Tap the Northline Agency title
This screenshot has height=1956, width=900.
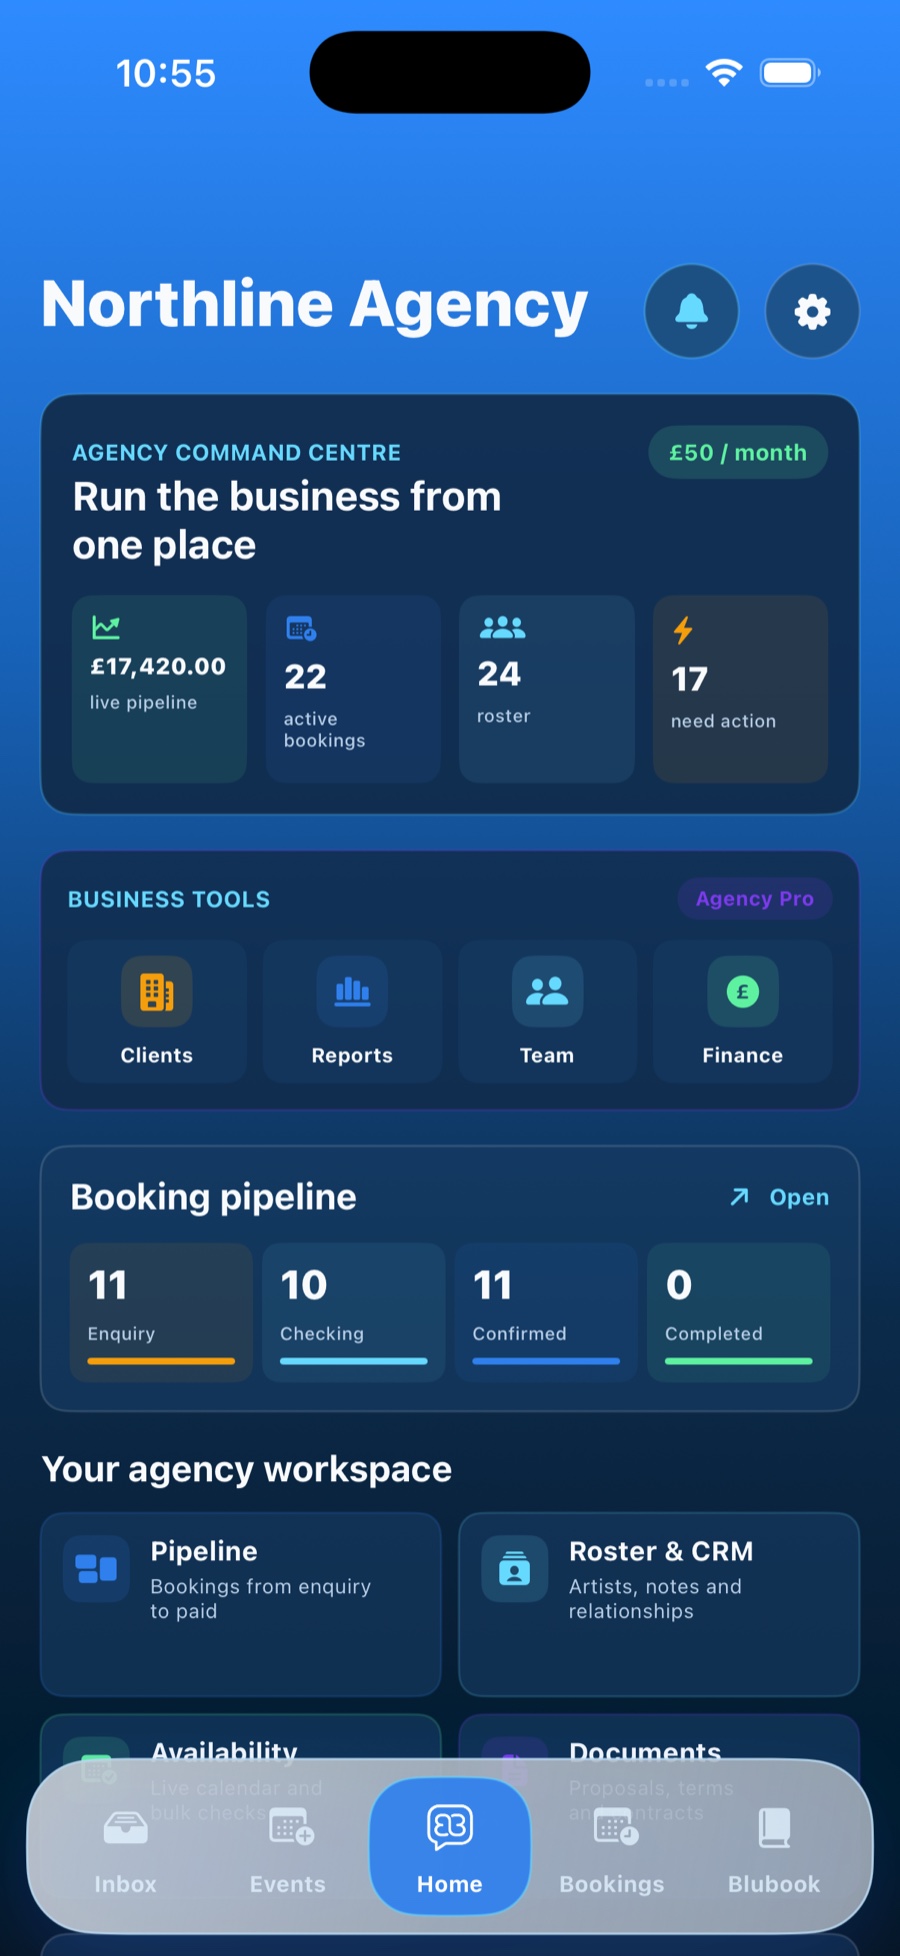(x=314, y=305)
